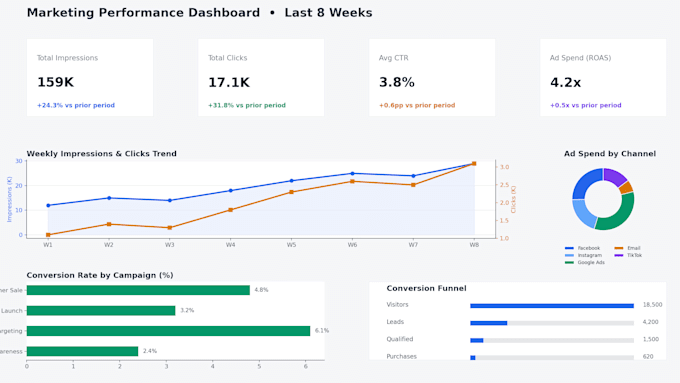The image size is (680, 383).
Task: Click the W2 orange clicks data point
Action: [109, 224]
